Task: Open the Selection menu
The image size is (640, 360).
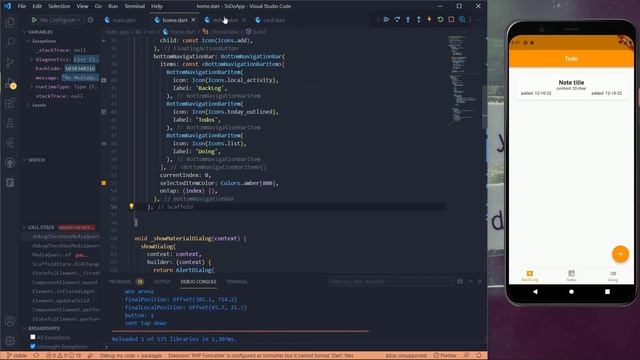Action: (x=59, y=6)
